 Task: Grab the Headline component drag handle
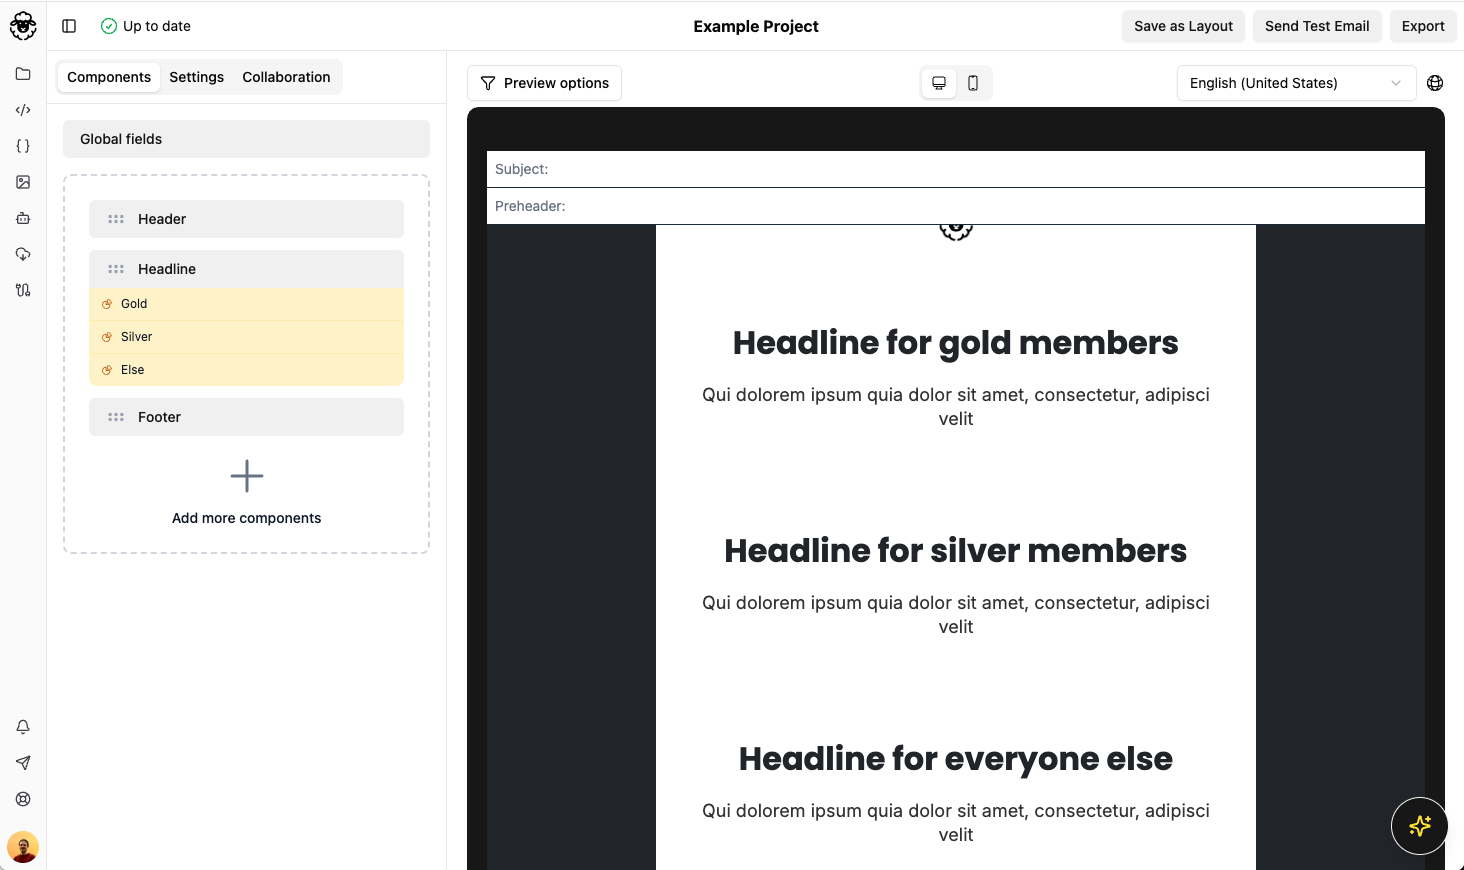116,269
